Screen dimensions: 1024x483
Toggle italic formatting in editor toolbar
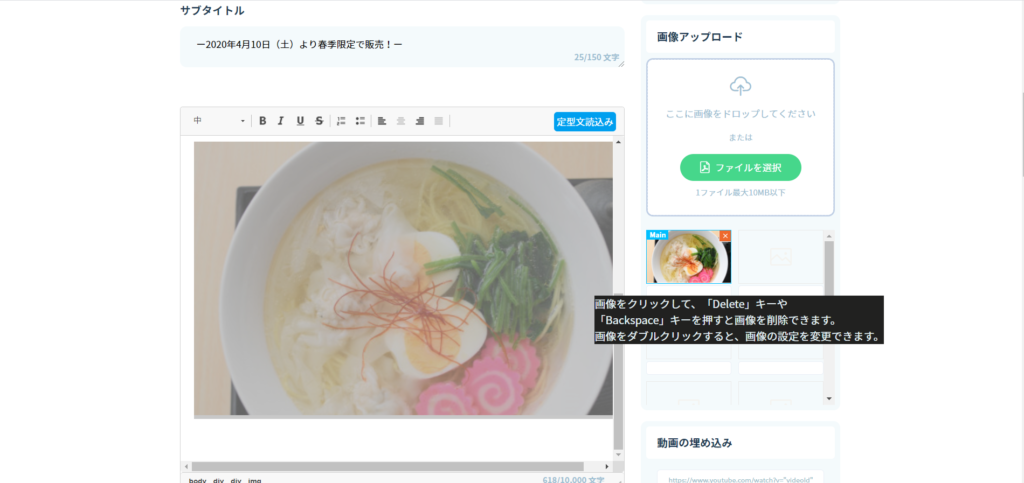pos(281,121)
